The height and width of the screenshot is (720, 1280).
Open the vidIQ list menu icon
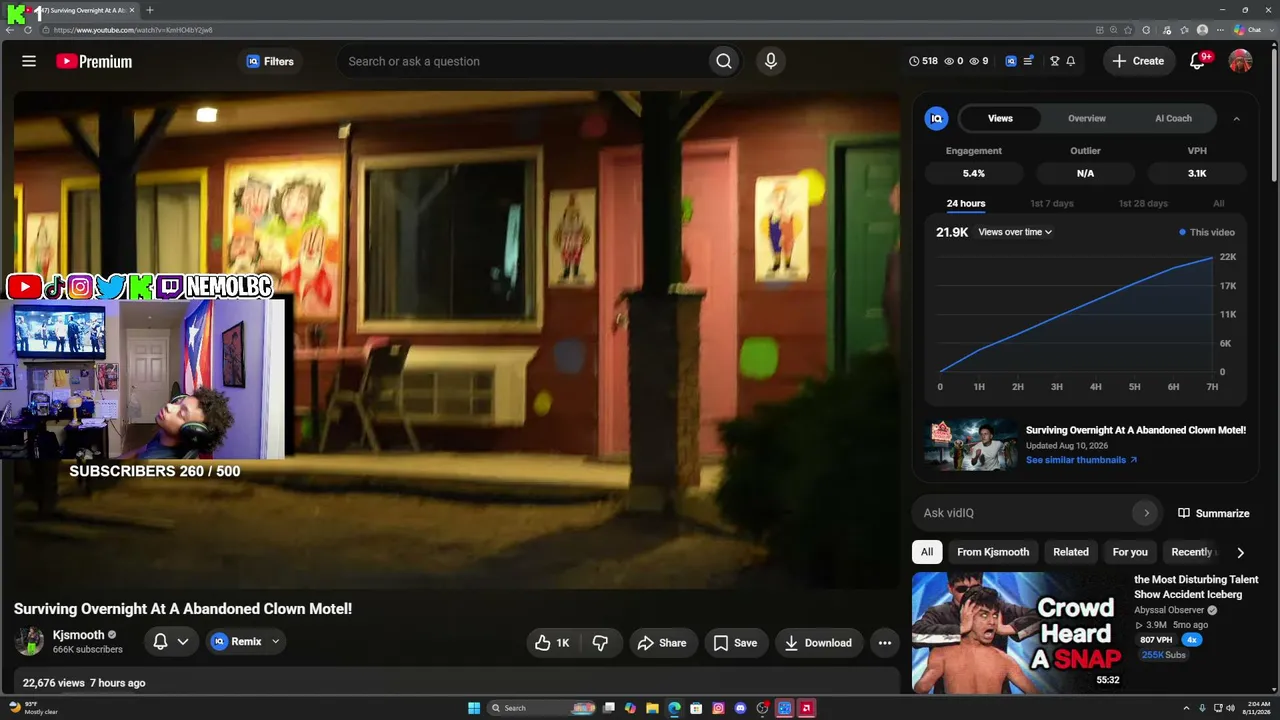[x=1028, y=61]
